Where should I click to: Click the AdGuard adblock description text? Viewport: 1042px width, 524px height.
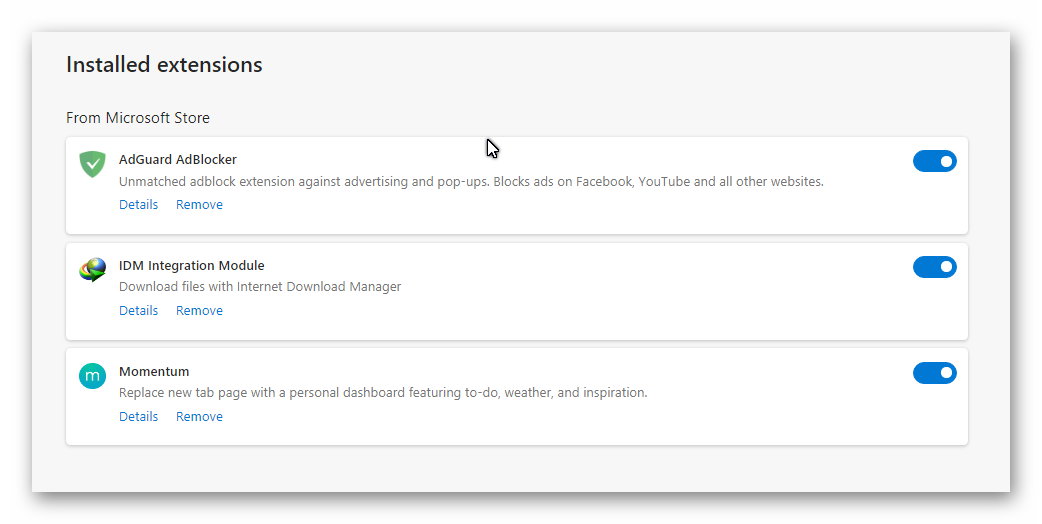[x=471, y=182]
